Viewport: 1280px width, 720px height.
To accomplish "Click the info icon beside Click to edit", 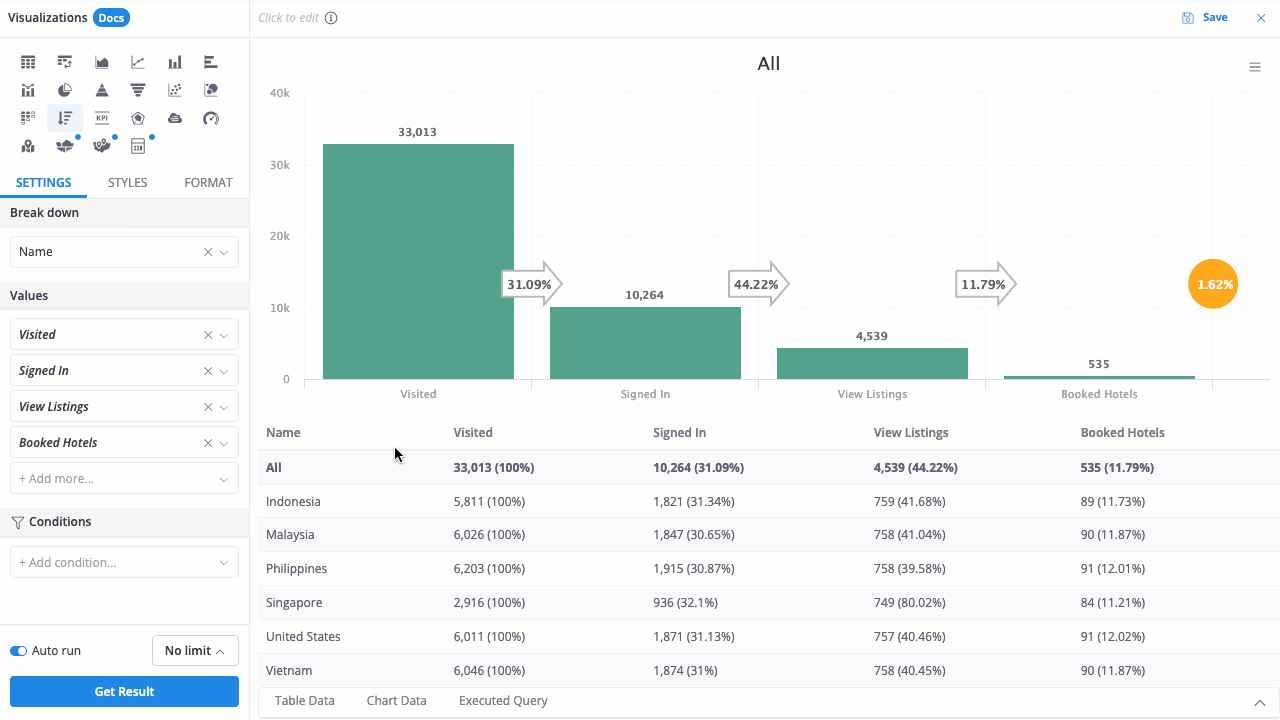I will (x=331, y=18).
